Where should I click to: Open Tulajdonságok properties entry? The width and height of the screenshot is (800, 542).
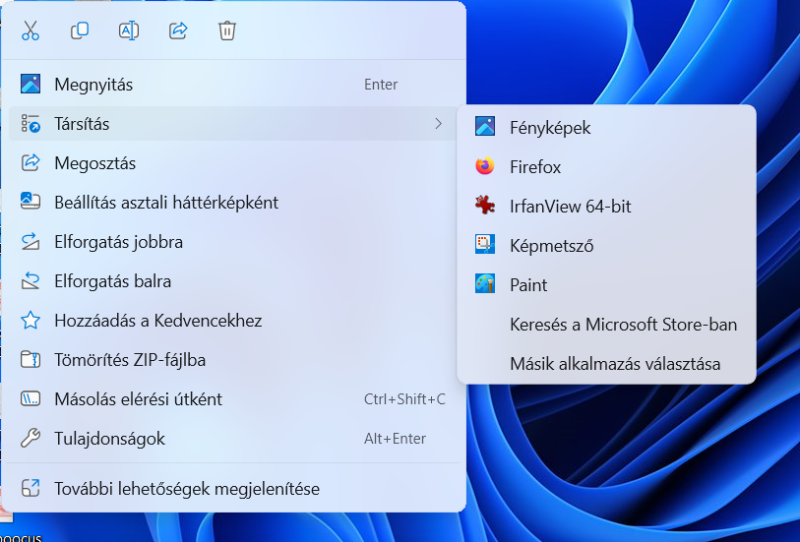234,438
